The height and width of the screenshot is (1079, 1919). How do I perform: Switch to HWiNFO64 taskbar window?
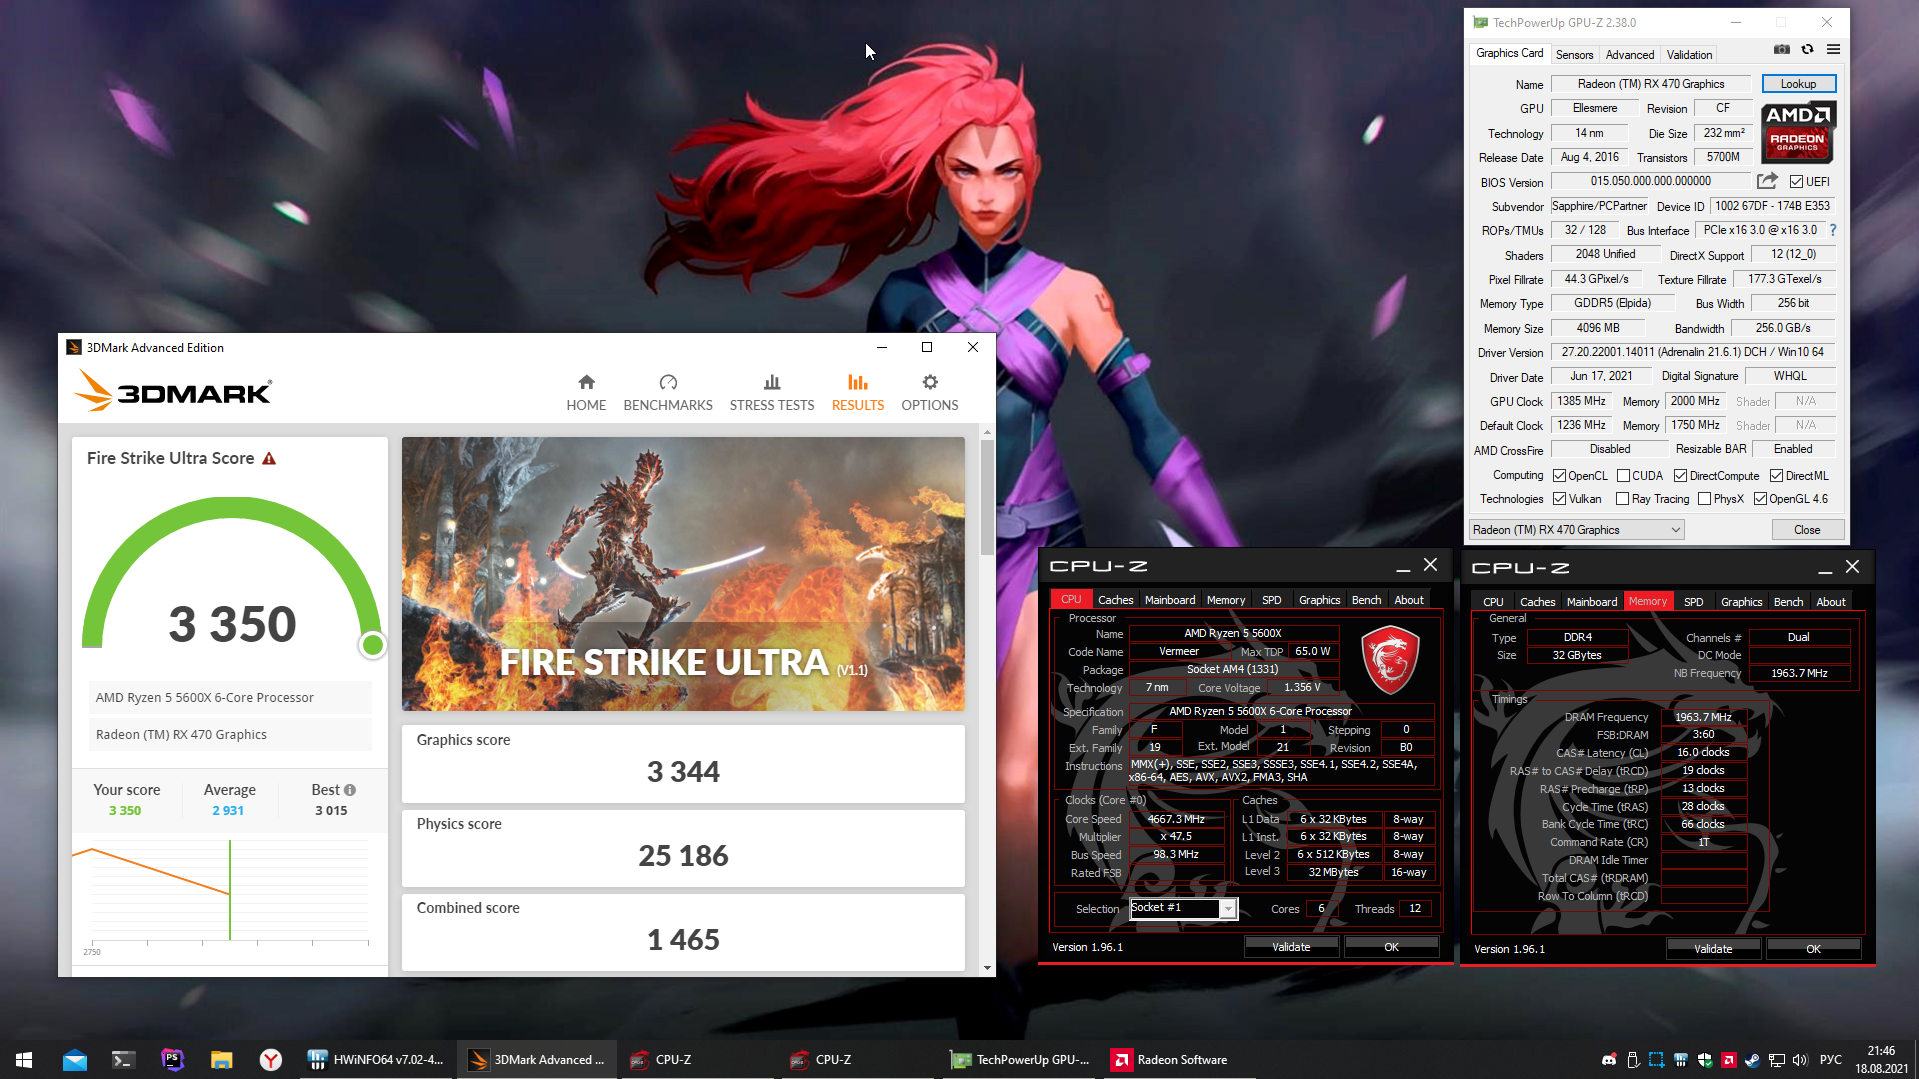[376, 1060]
